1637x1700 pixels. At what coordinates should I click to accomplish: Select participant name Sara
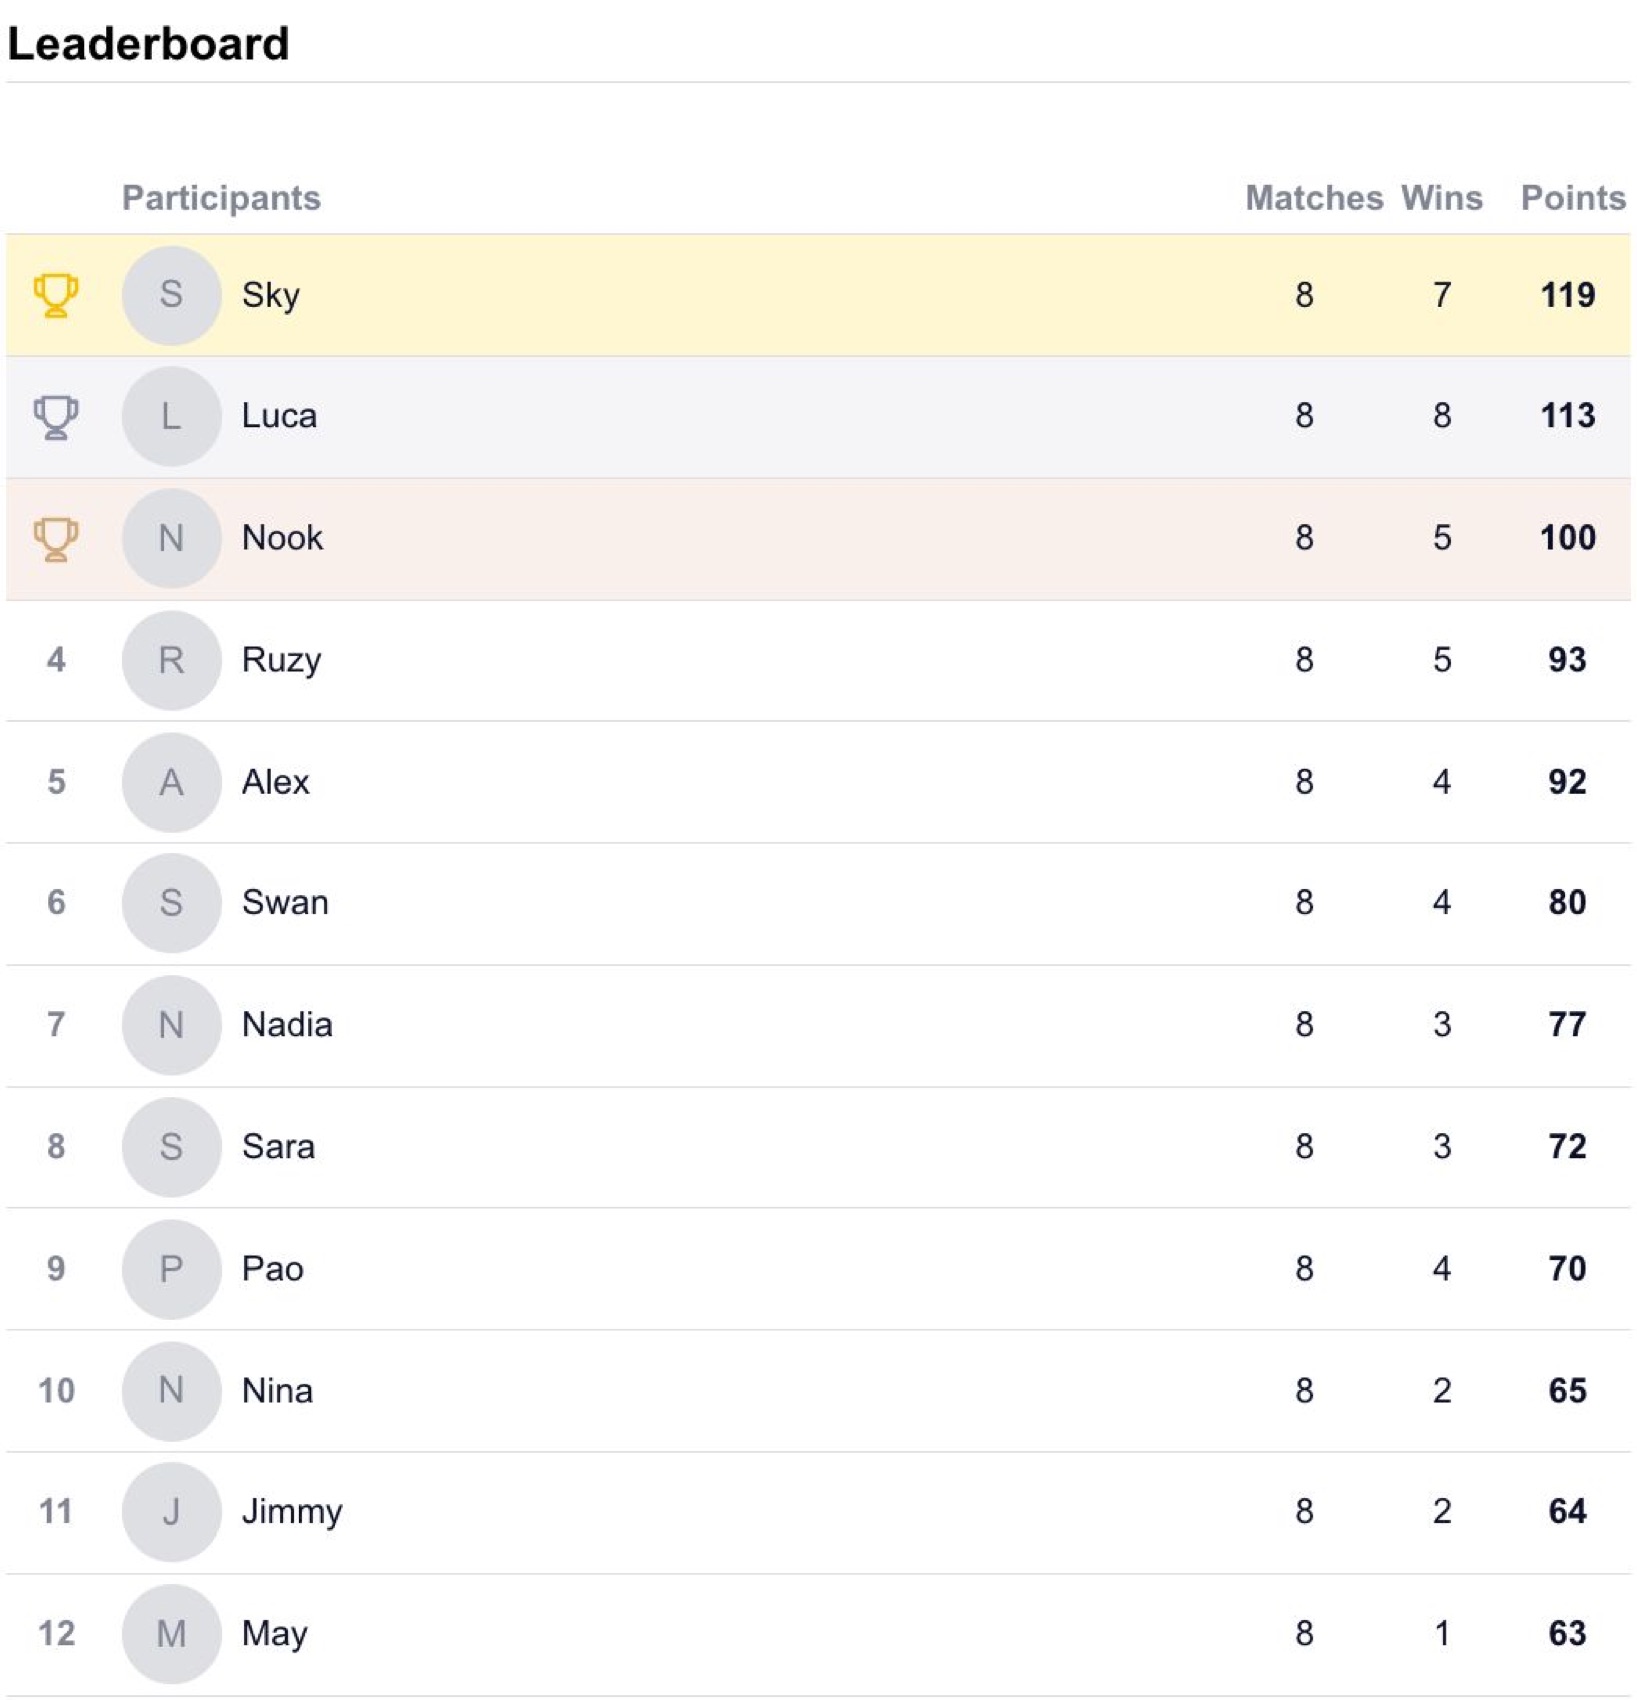pos(278,1147)
